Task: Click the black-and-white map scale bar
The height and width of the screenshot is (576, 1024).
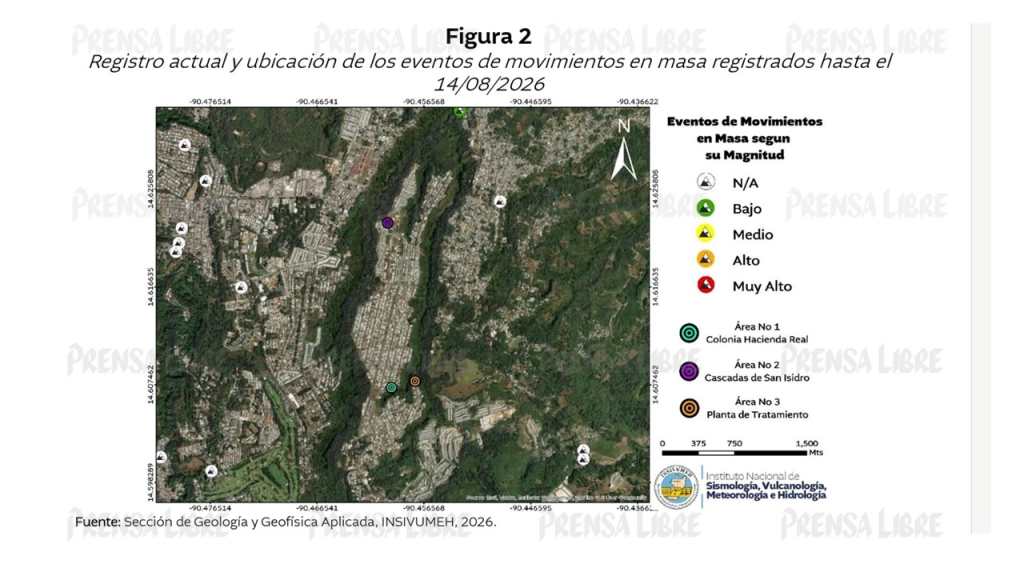Action: (735, 453)
